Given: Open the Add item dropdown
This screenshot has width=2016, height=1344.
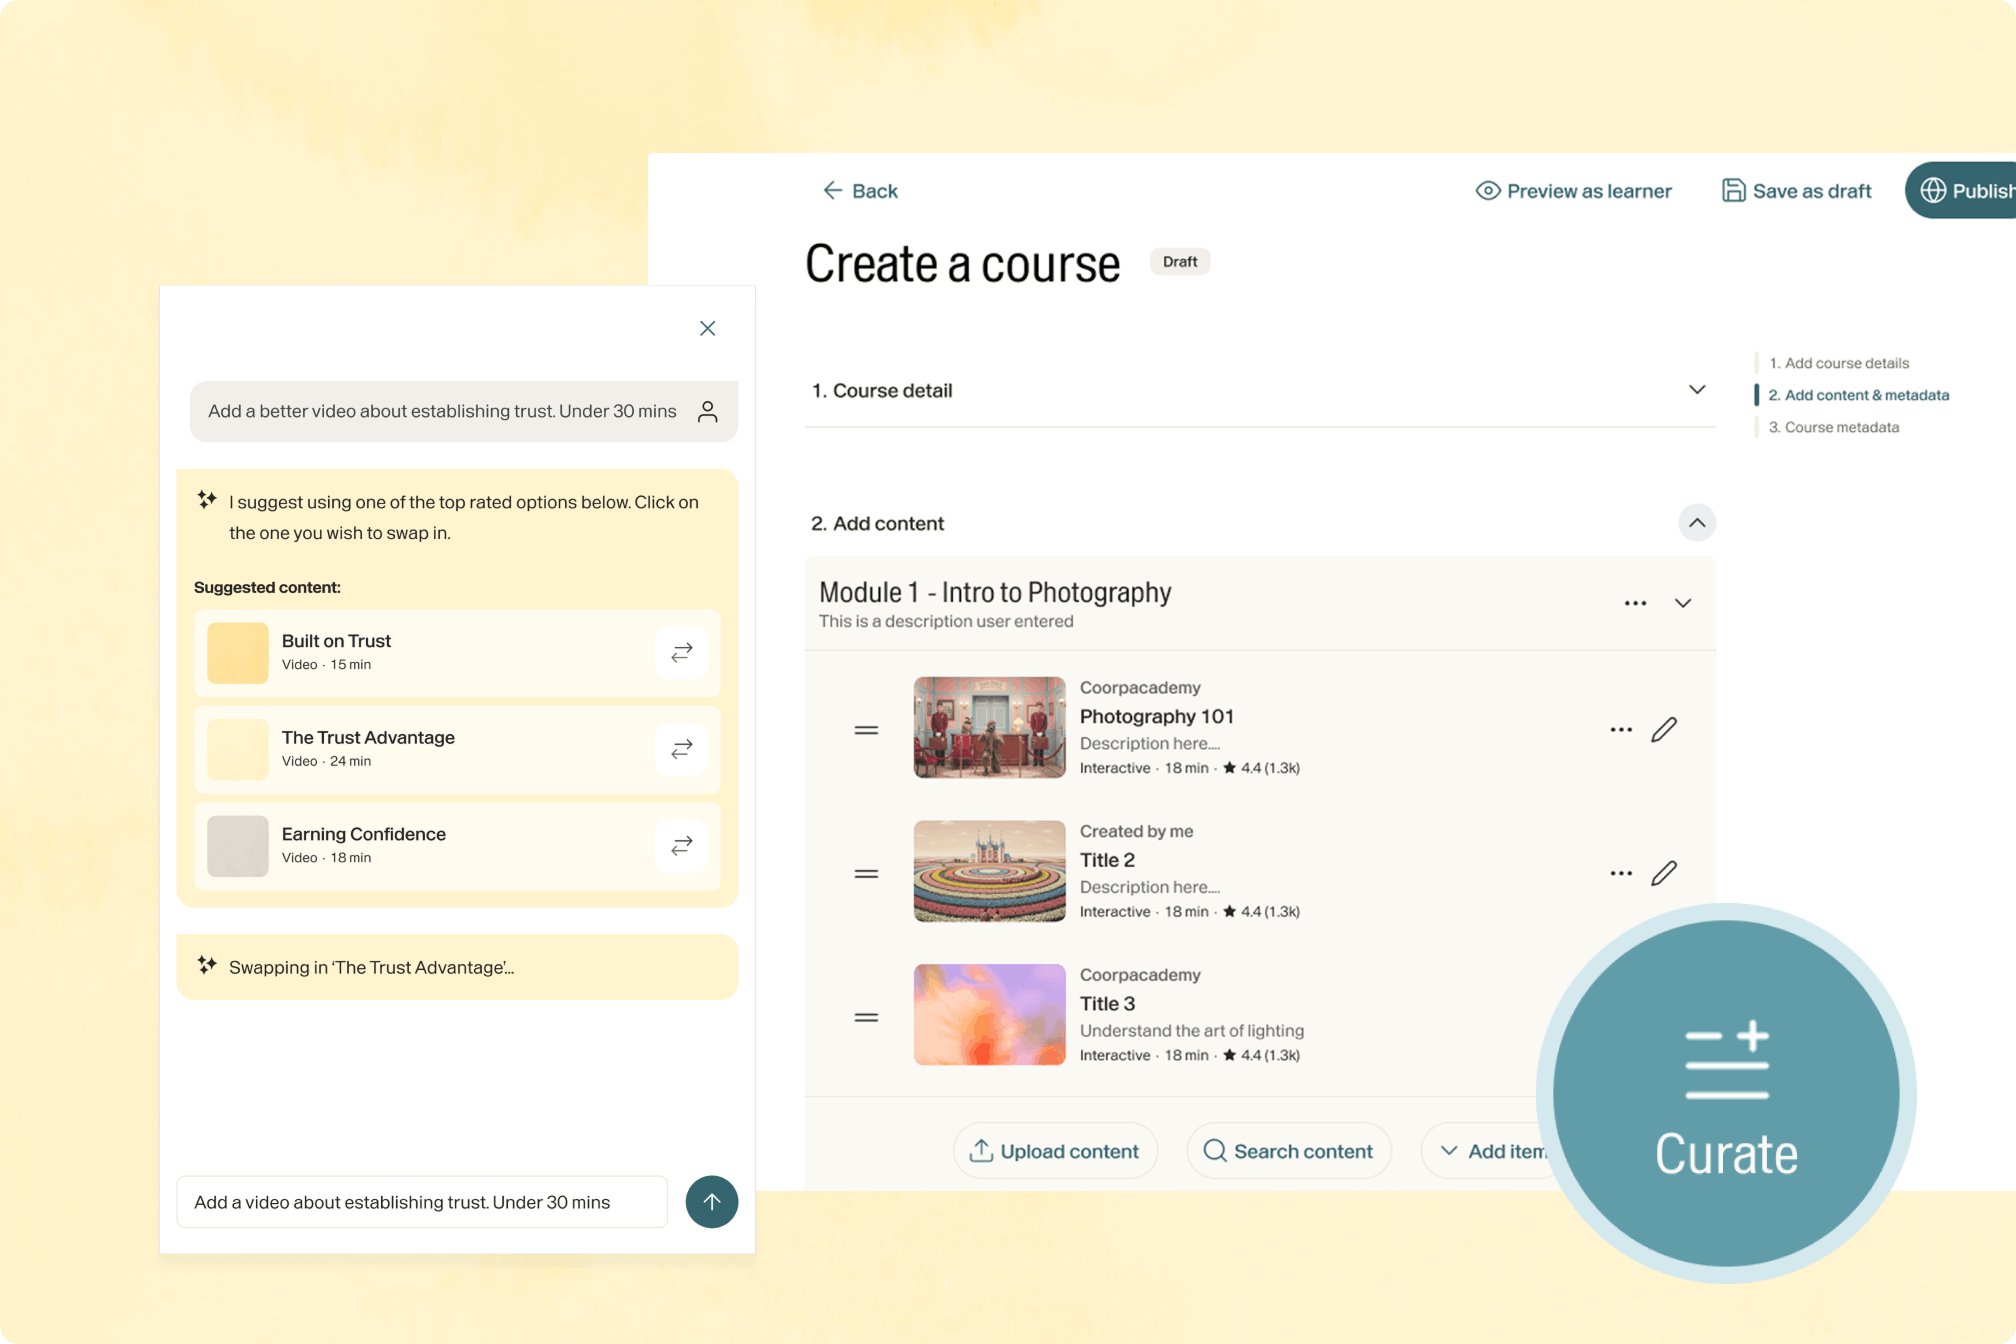Looking at the screenshot, I should click(x=1491, y=1151).
